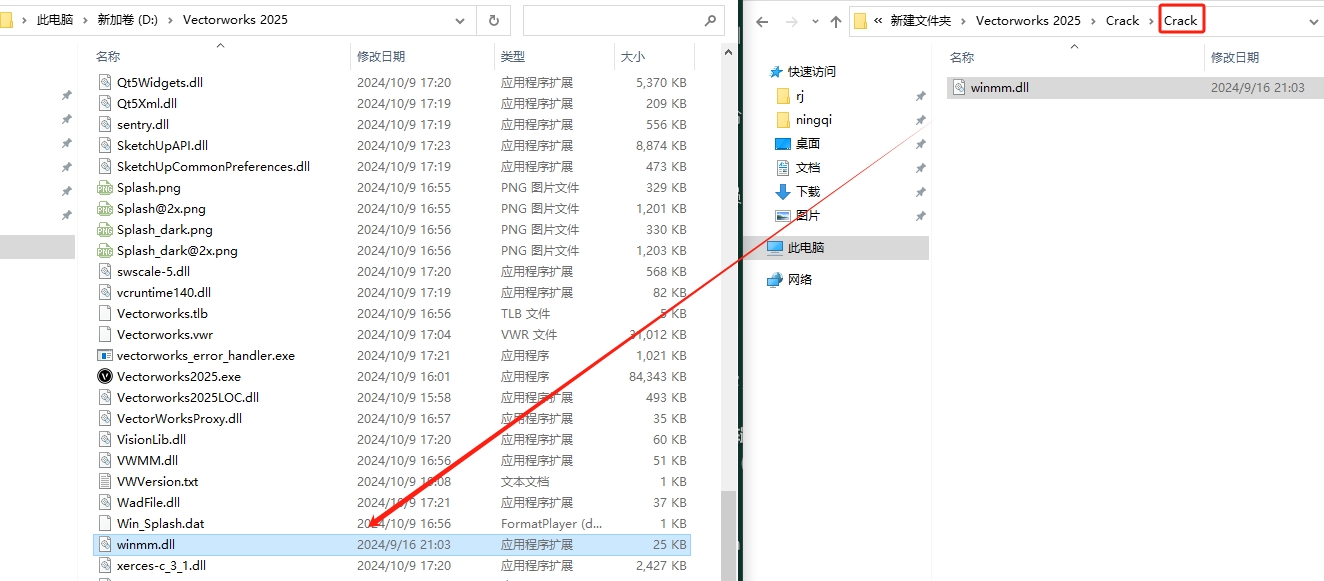Expand the 此电脑 breadcrumb chevron in left window
1324x581 pixels.
click(85, 20)
